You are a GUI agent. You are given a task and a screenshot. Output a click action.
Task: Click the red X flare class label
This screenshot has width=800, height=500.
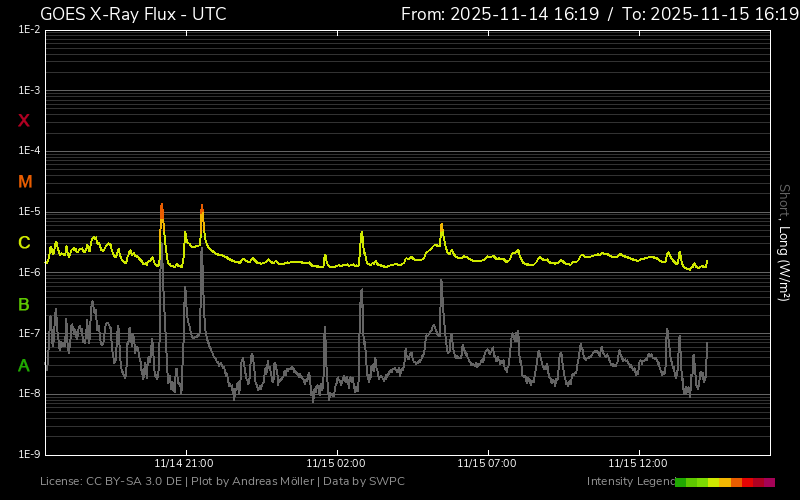tap(24, 121)
